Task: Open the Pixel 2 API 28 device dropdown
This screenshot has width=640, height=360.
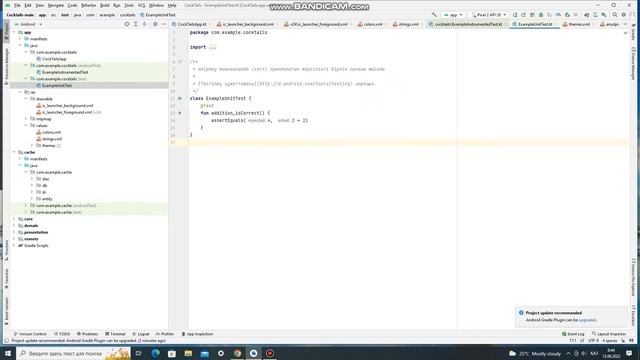Action: coord(489,15)
